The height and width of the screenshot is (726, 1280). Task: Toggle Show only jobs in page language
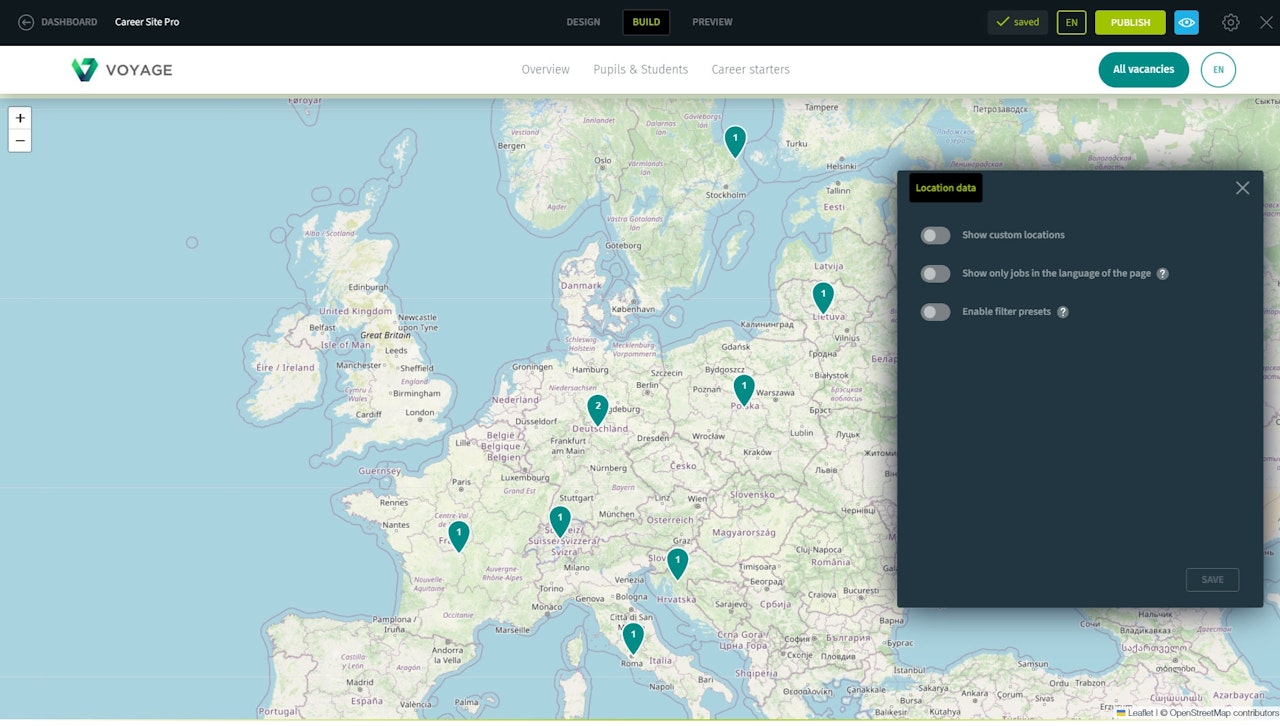click(x=935, y=274)
